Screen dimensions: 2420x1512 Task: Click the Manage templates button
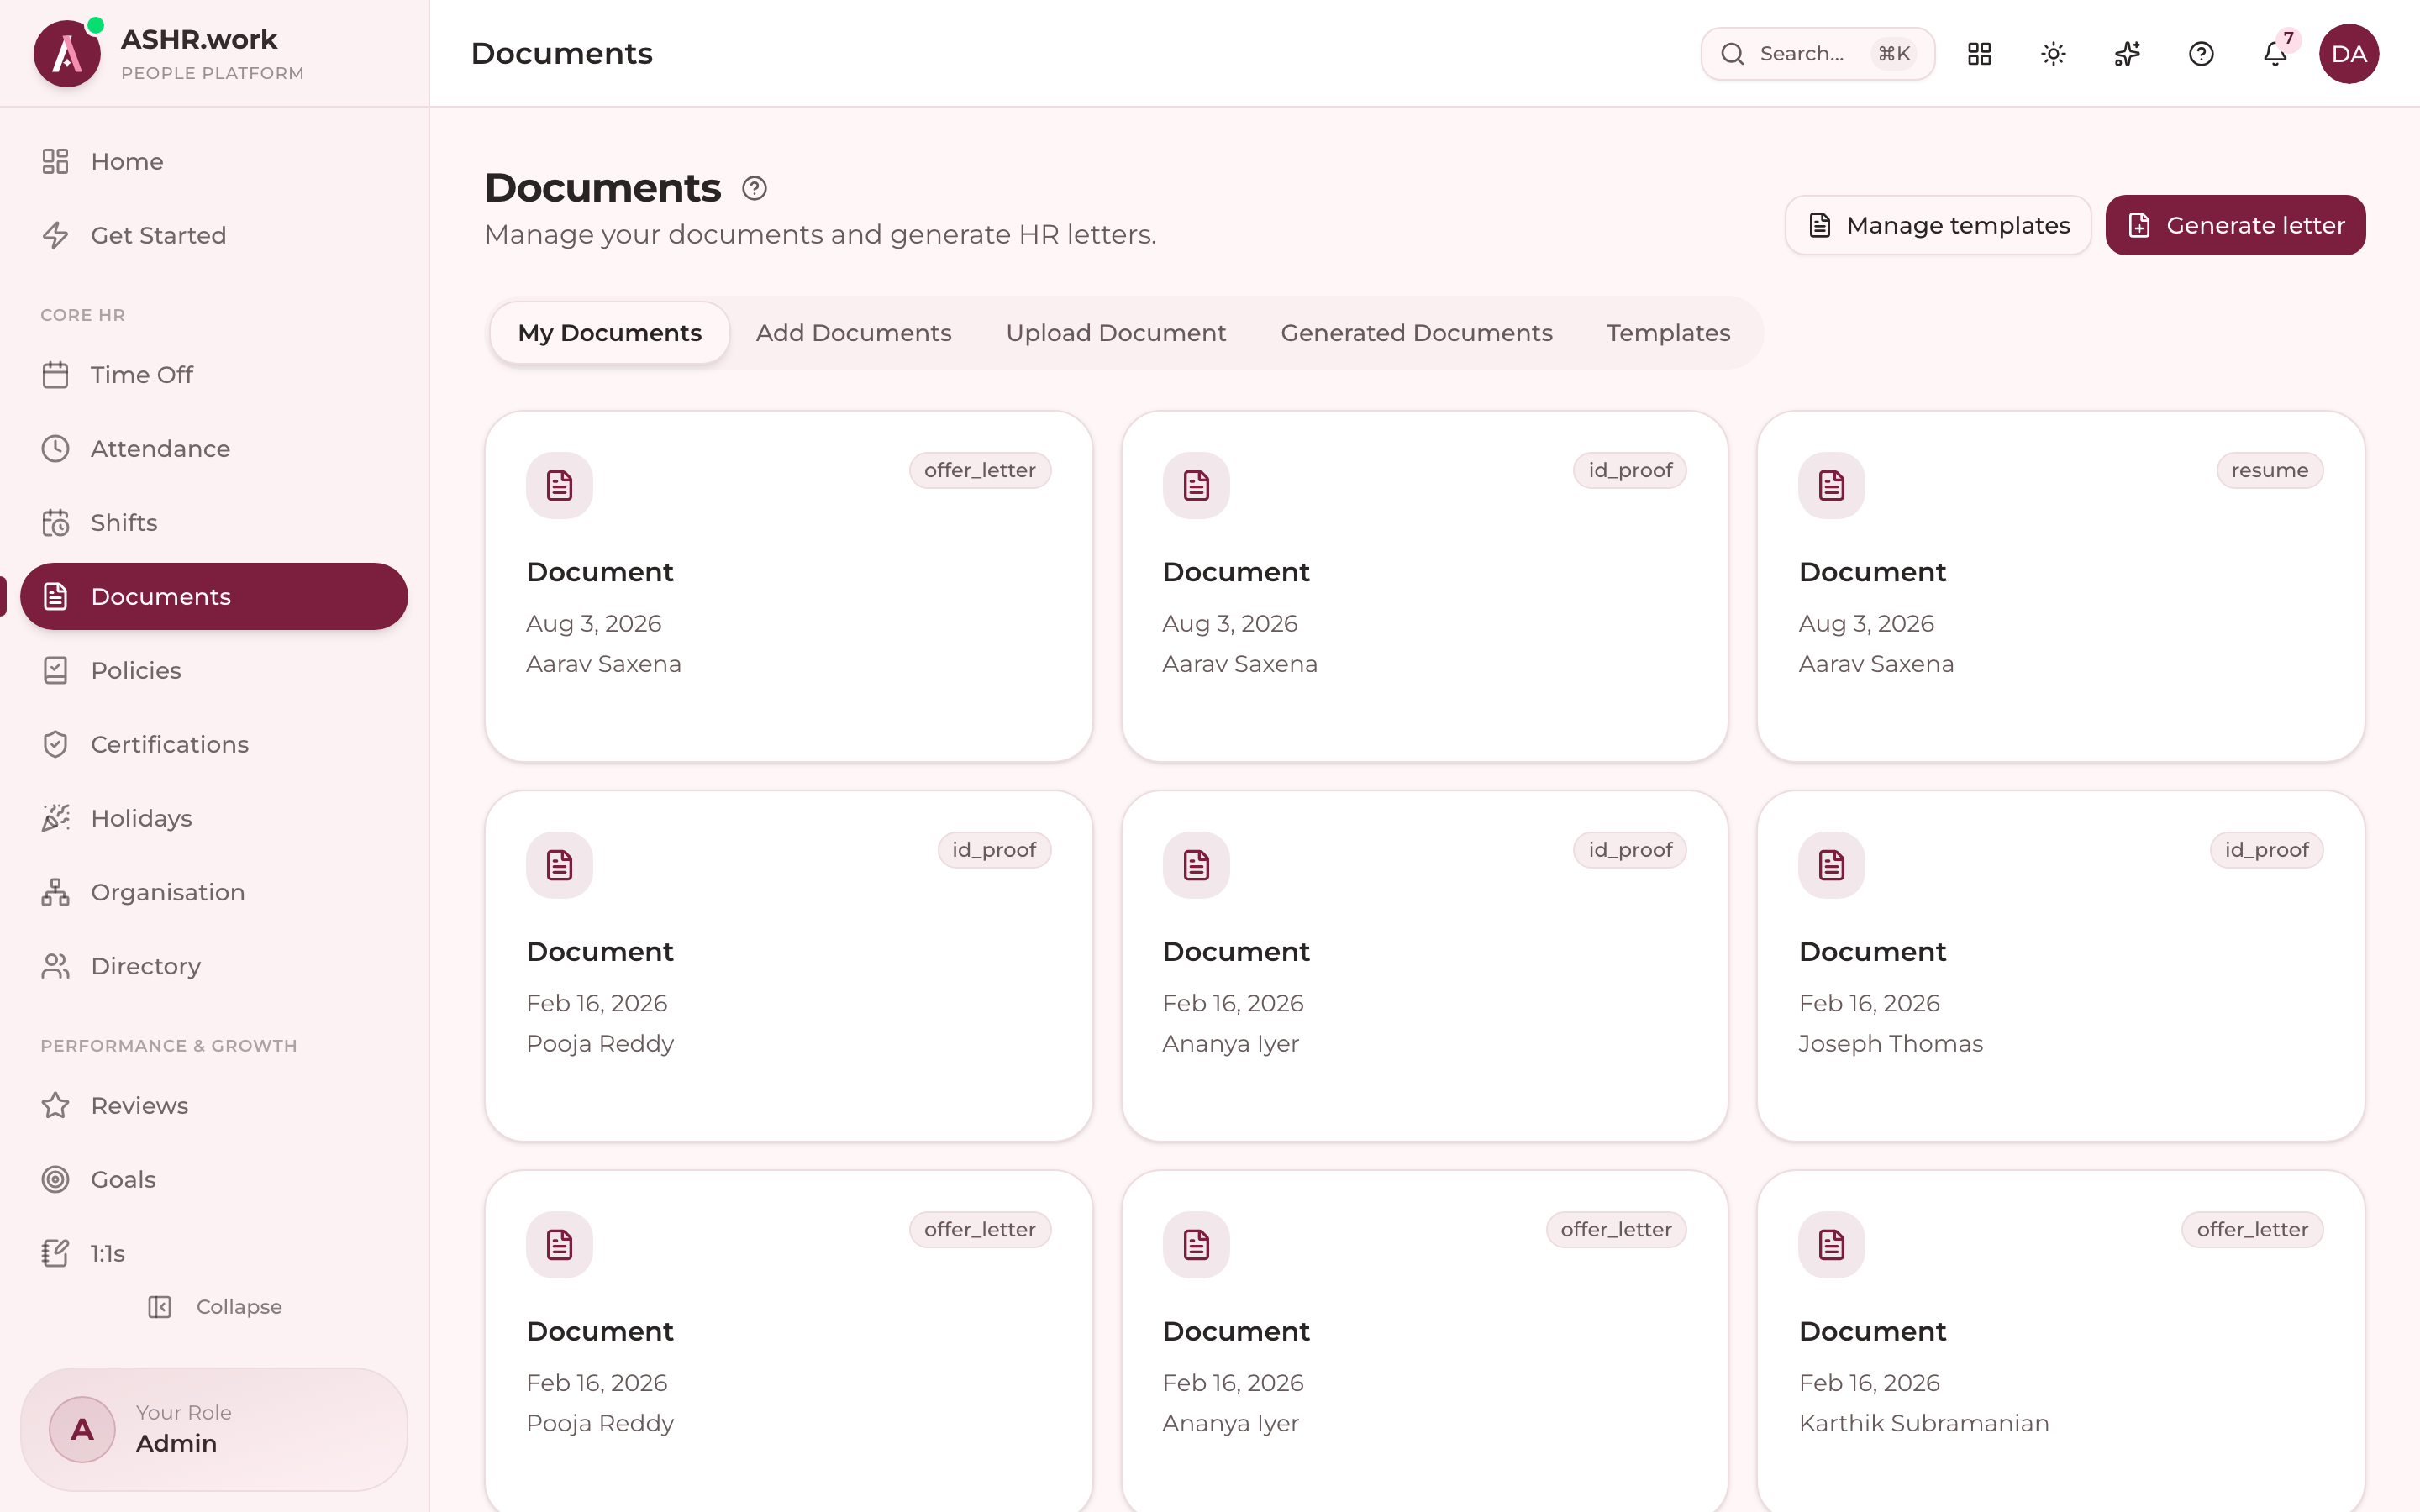(x=1938, y=225)
